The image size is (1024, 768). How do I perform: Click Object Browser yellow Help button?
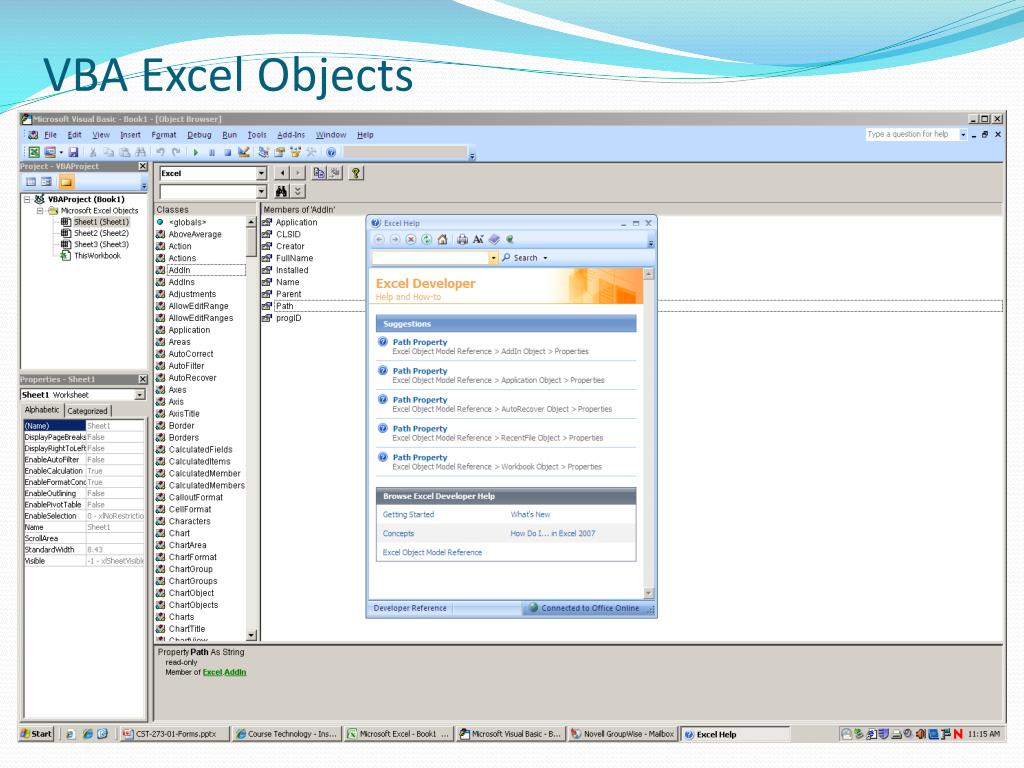coord(356,173)
